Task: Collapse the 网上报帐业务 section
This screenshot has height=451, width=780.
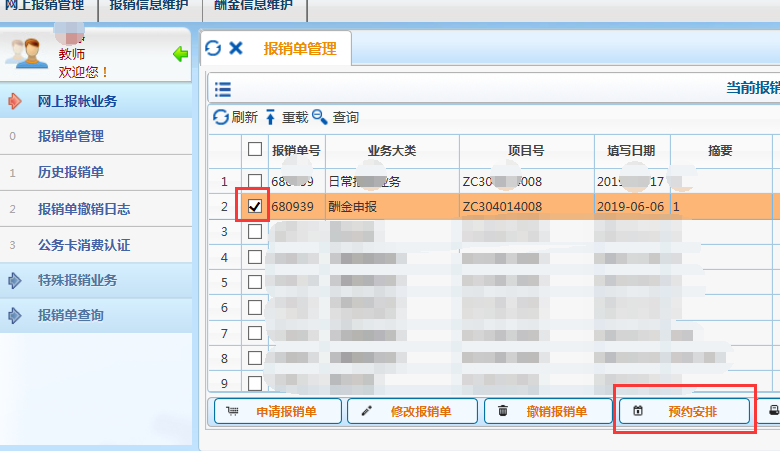Action: coord(77,101)
